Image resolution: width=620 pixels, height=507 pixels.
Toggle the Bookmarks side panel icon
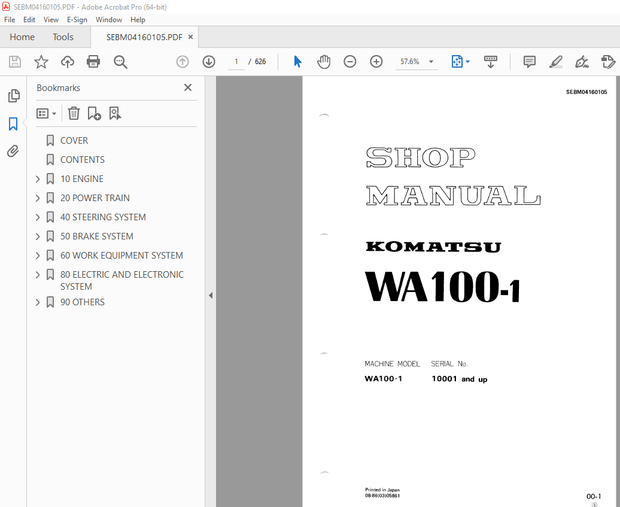[13, 124]
